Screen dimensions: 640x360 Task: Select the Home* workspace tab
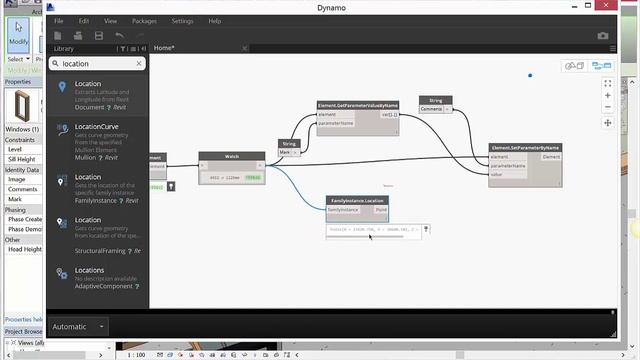tap(164, 48)
